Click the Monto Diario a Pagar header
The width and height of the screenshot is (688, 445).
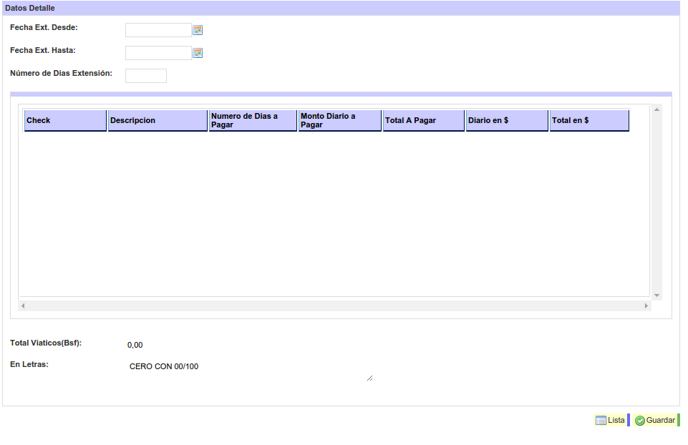click(x=339, y=121)
